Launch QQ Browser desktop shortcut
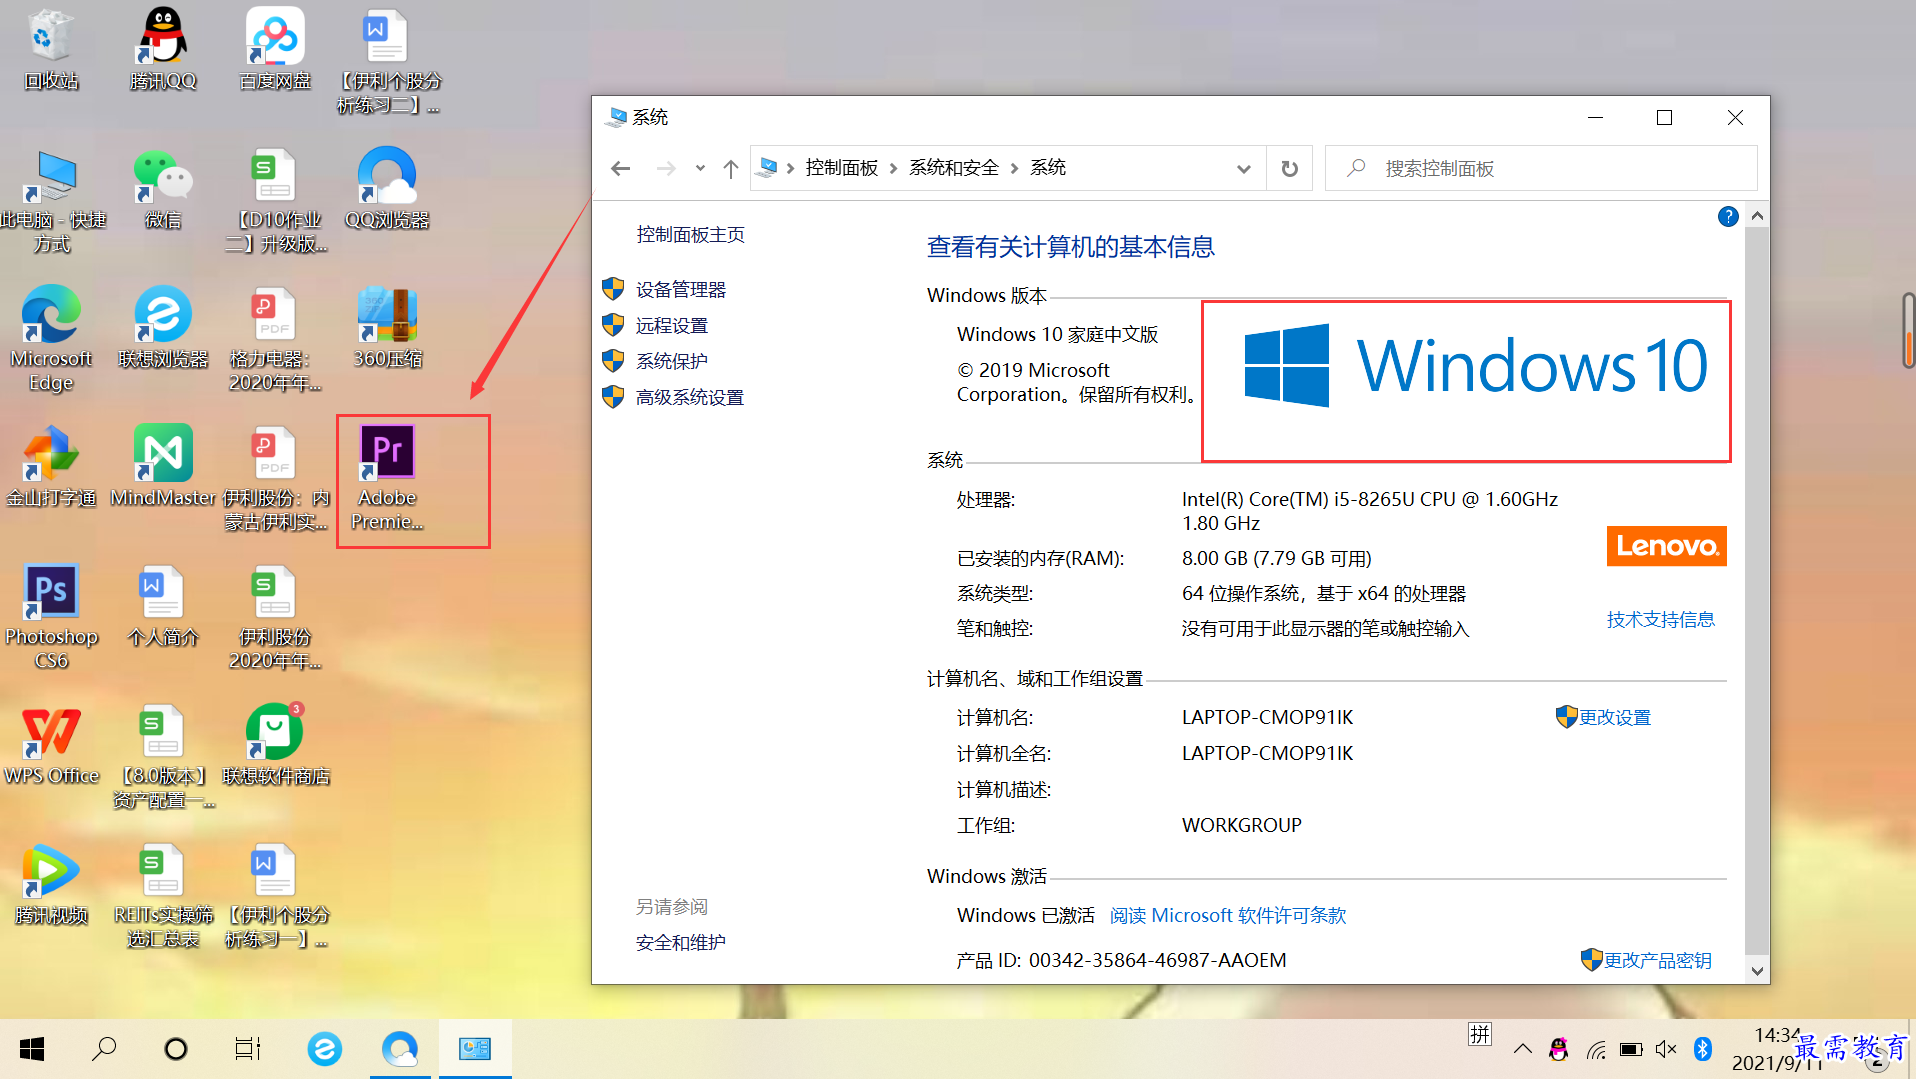Screen dimensions: 1916x1079 click(x=387, y=189)
